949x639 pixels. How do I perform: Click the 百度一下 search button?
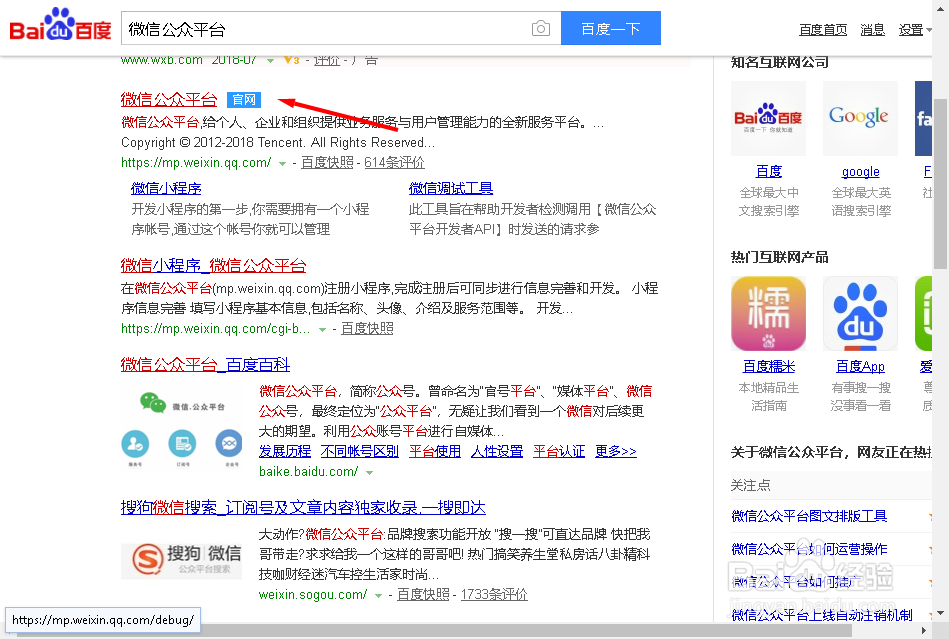tap(611, 28)
